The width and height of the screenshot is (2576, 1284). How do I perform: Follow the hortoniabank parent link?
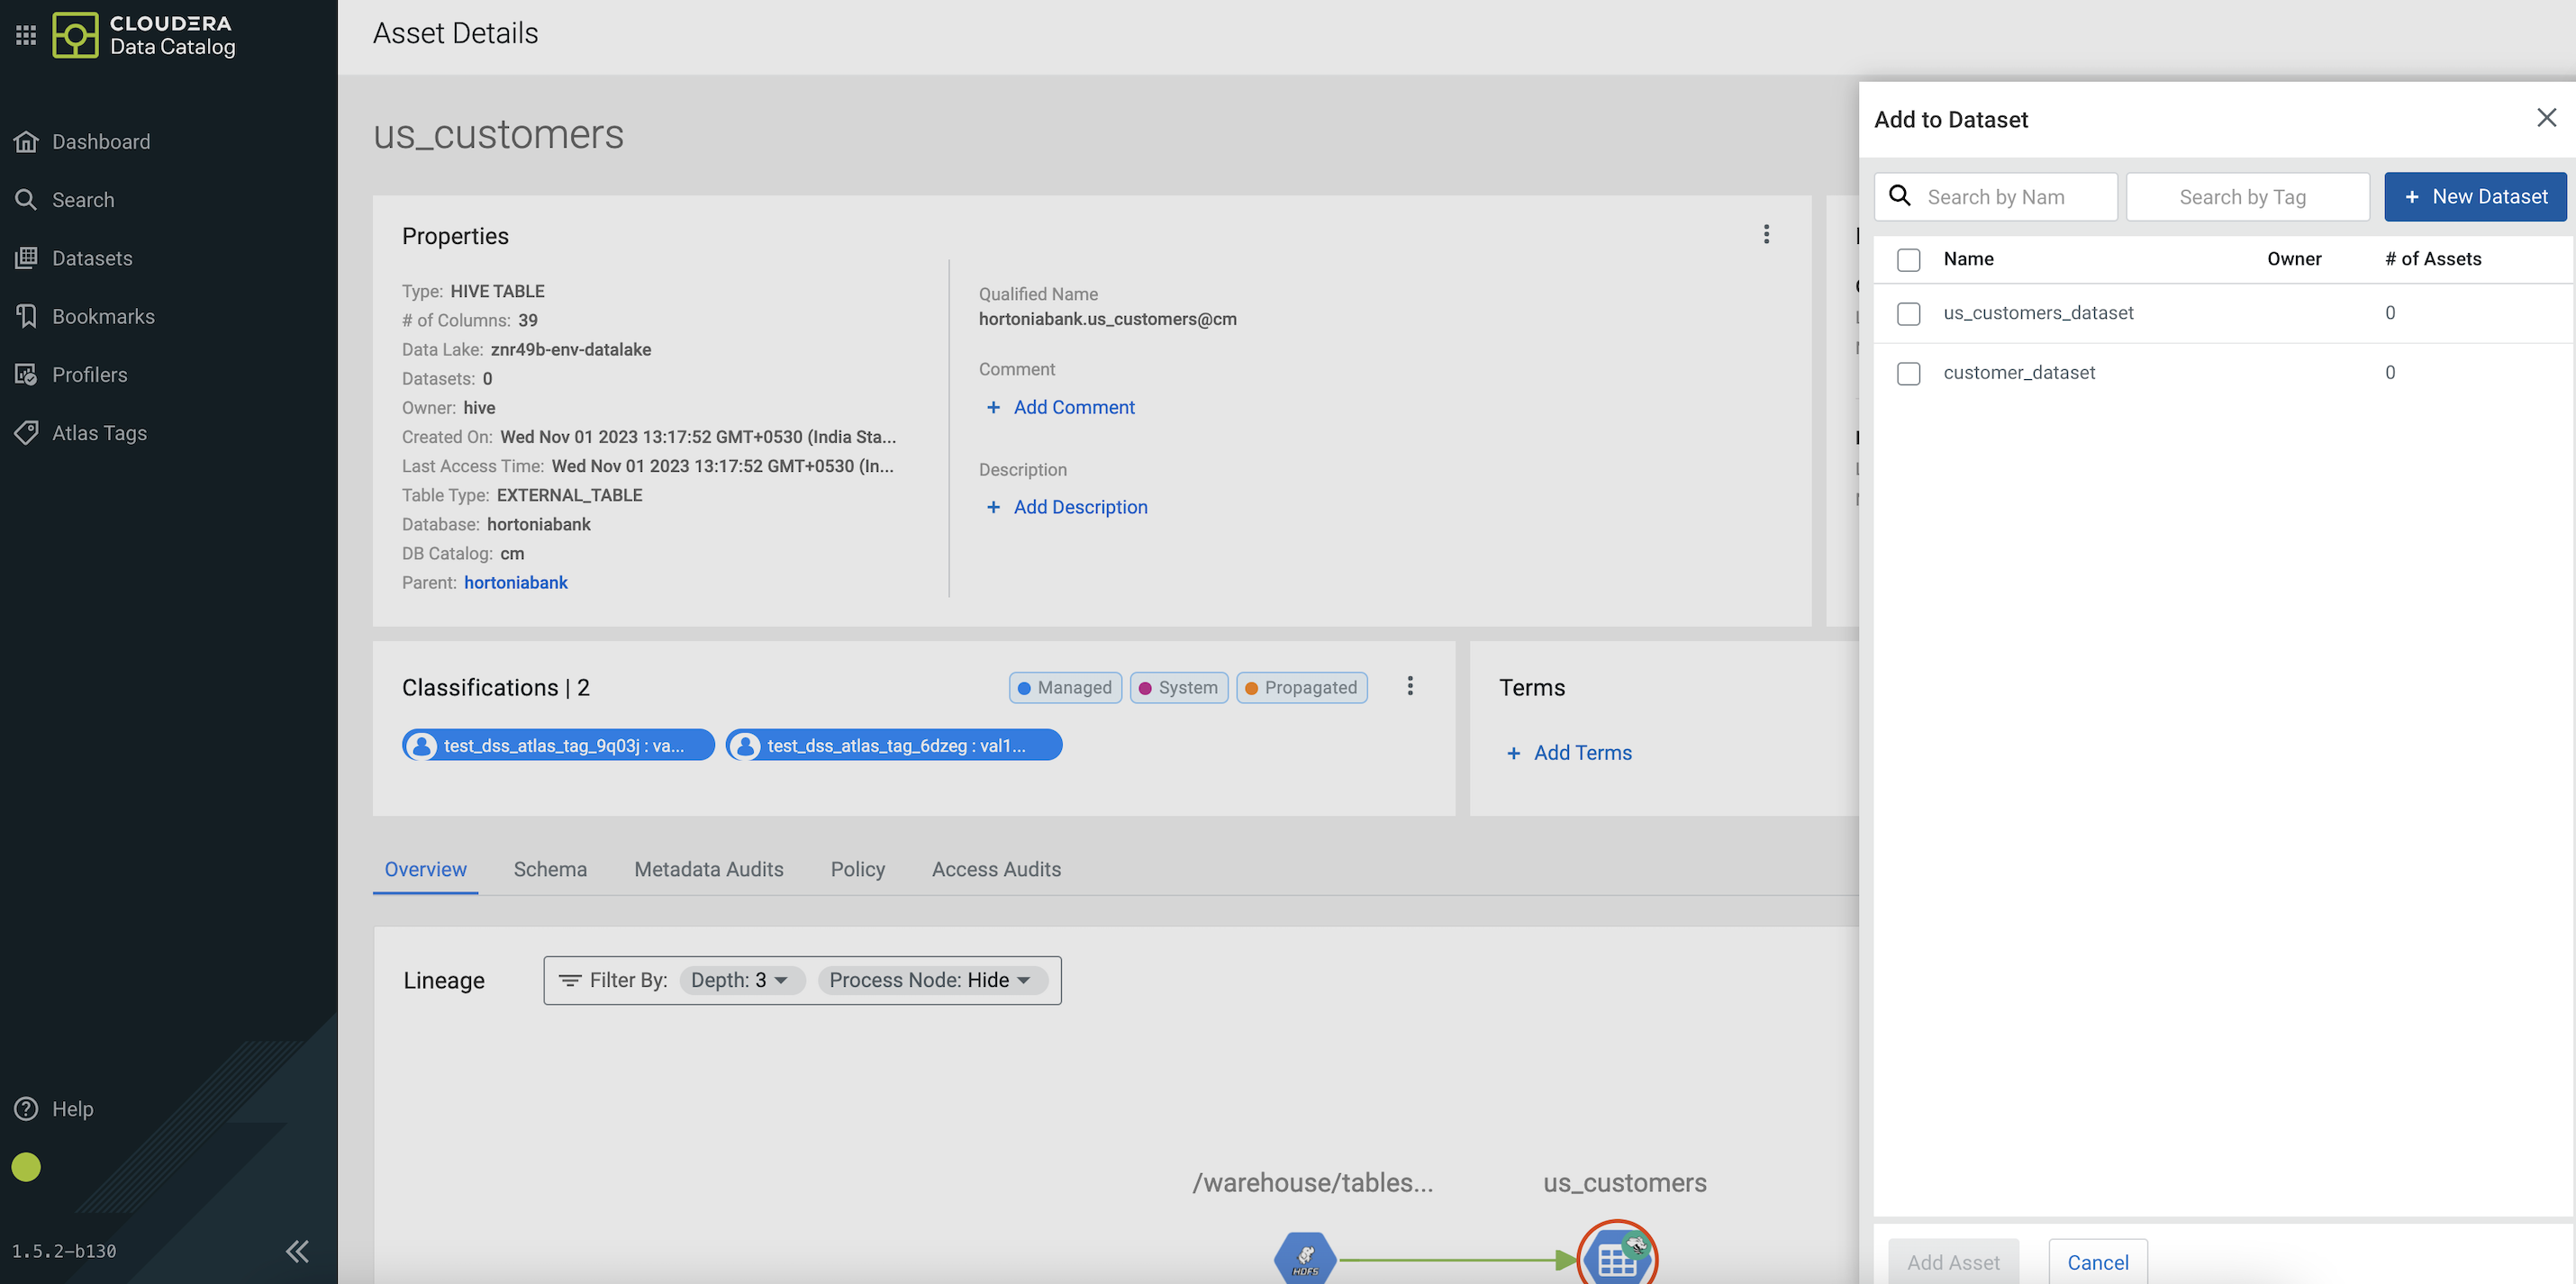pos(515,582)
